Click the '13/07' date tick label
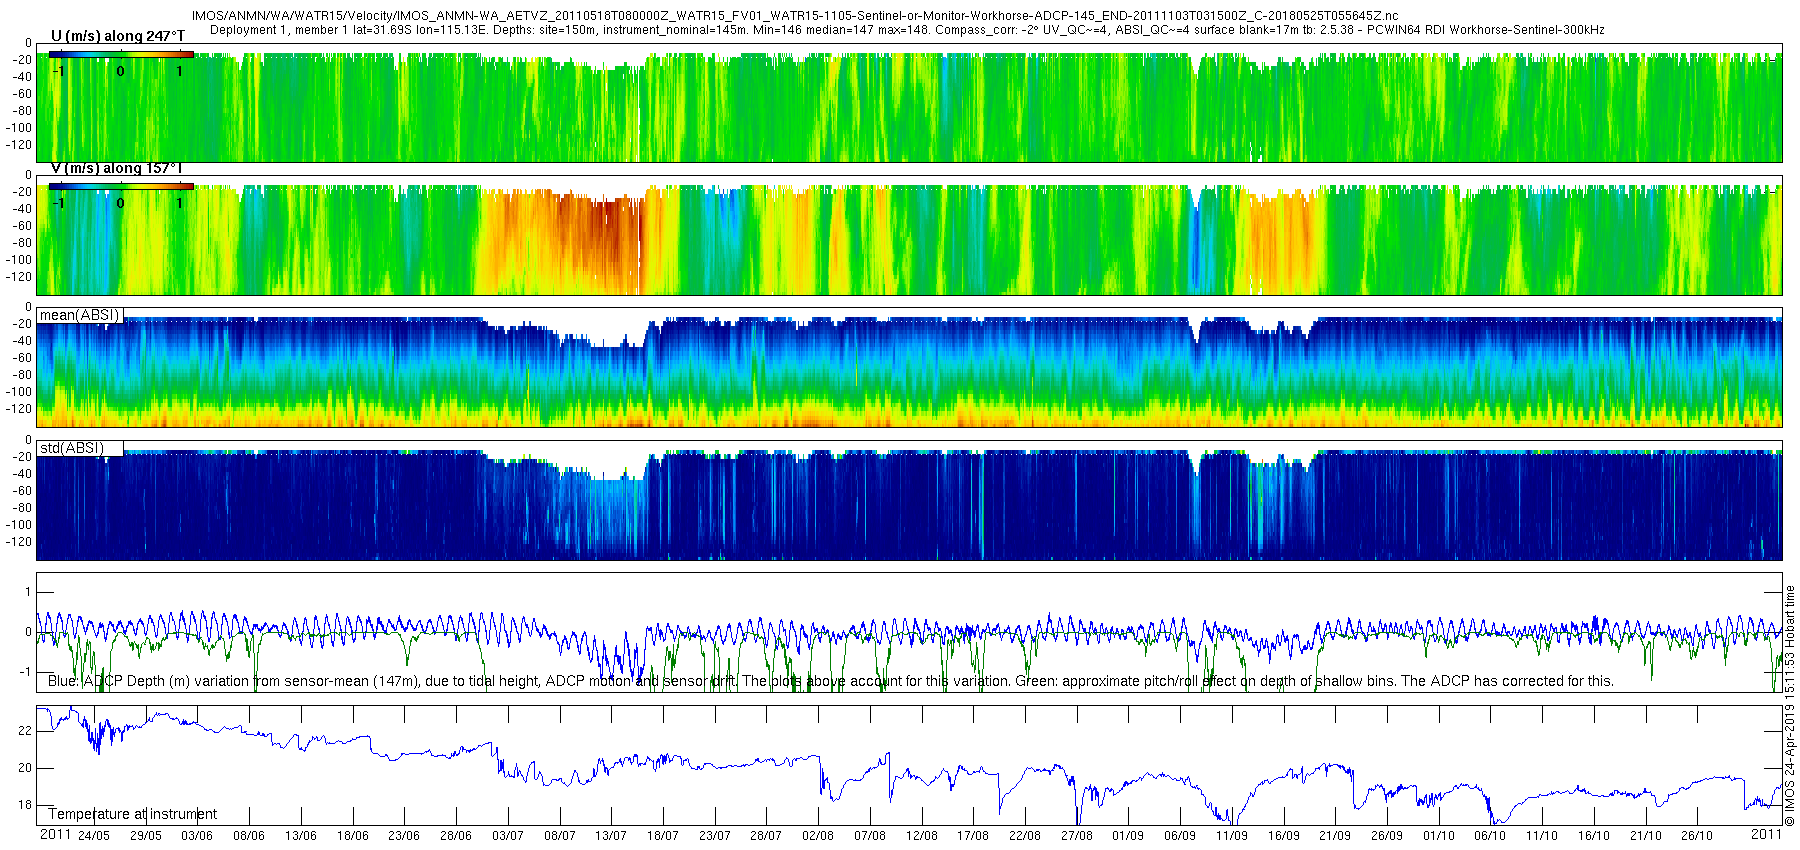 [x=611, y=836]
